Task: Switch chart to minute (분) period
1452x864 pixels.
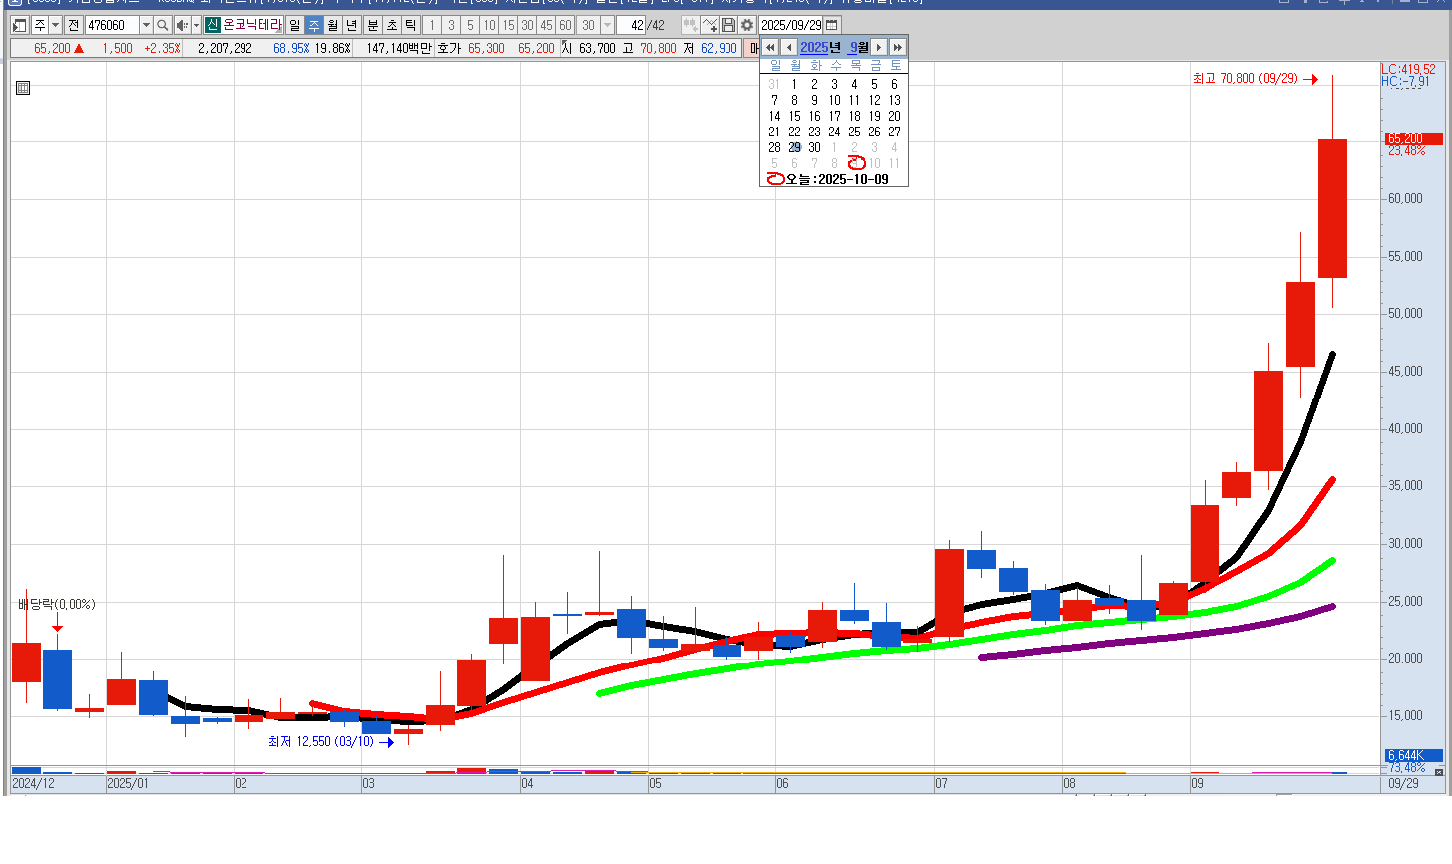Action: click(373, 25)
